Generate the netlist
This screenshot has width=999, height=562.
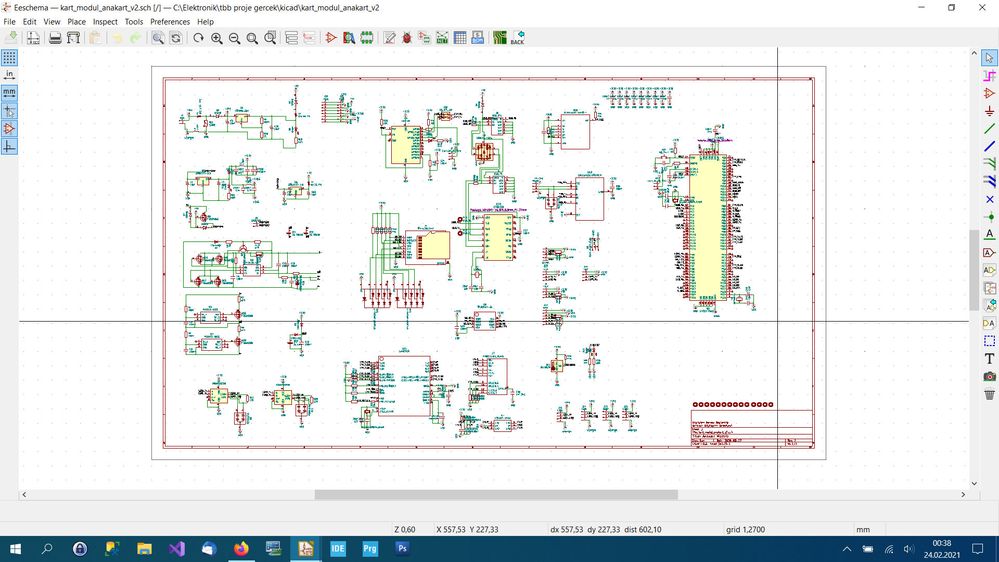click(x=442, y=38)
